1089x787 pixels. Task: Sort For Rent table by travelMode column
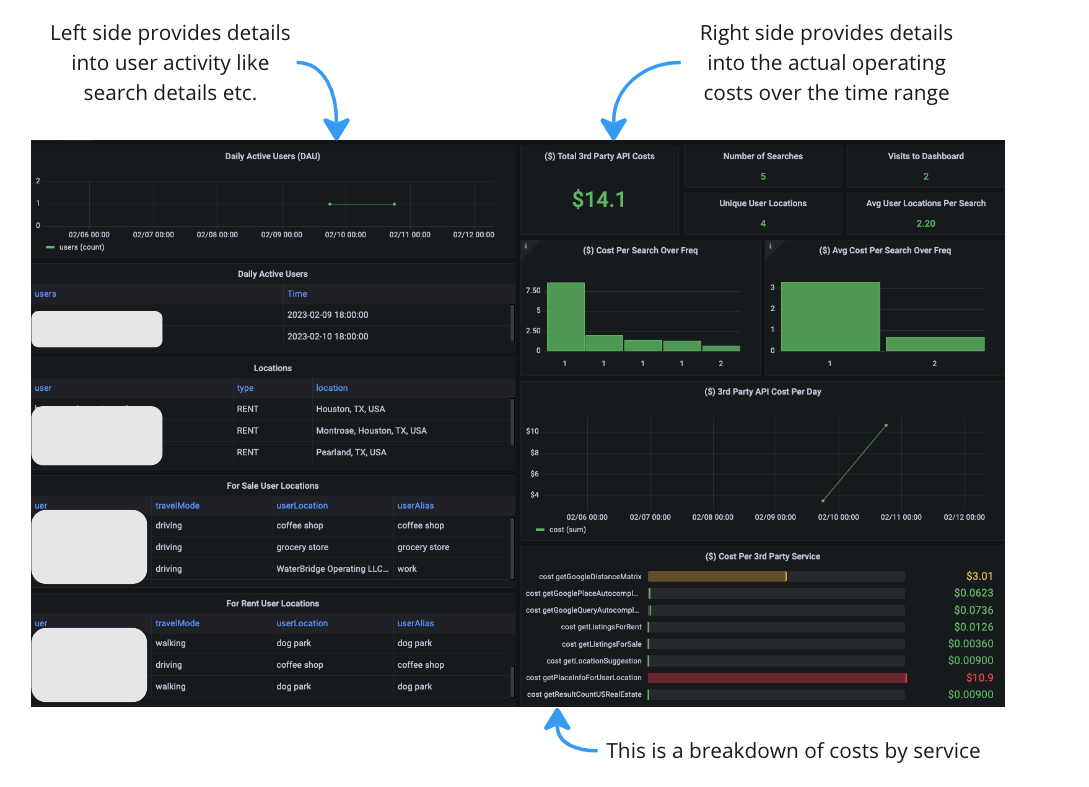[177, 623]
